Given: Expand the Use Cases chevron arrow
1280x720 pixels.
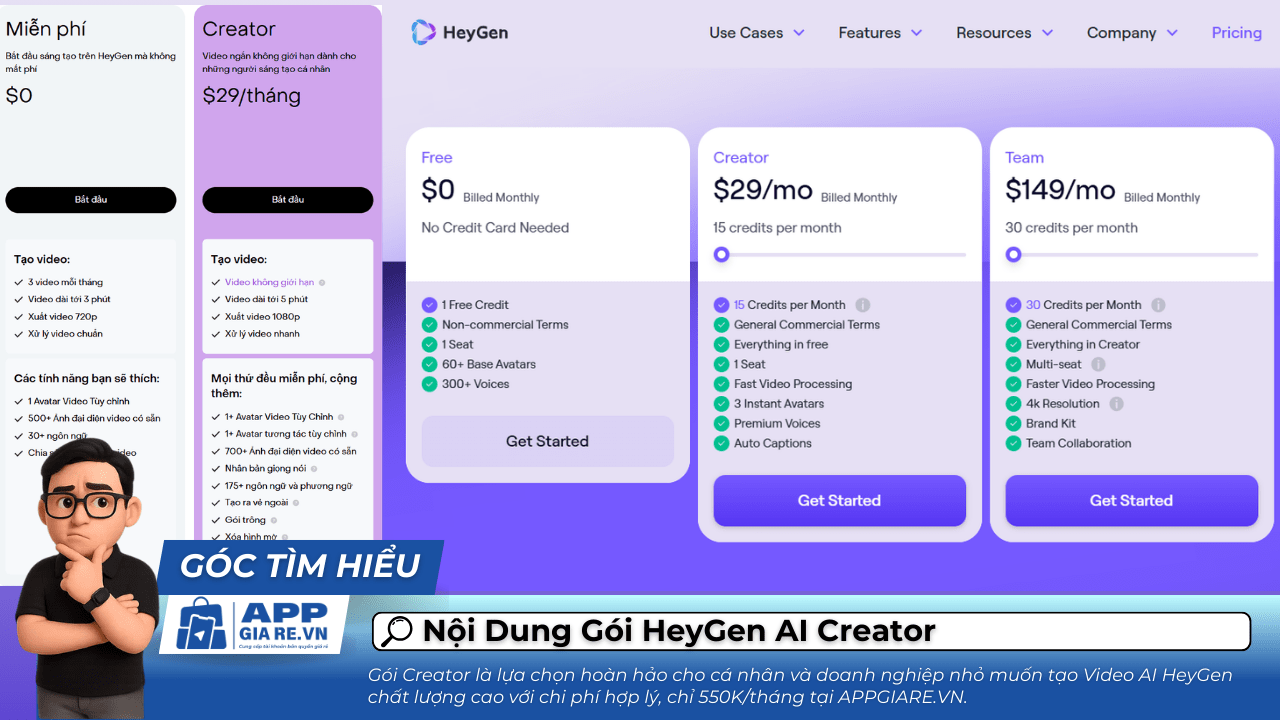Looking at the screenshot, I should coord(799,33).
